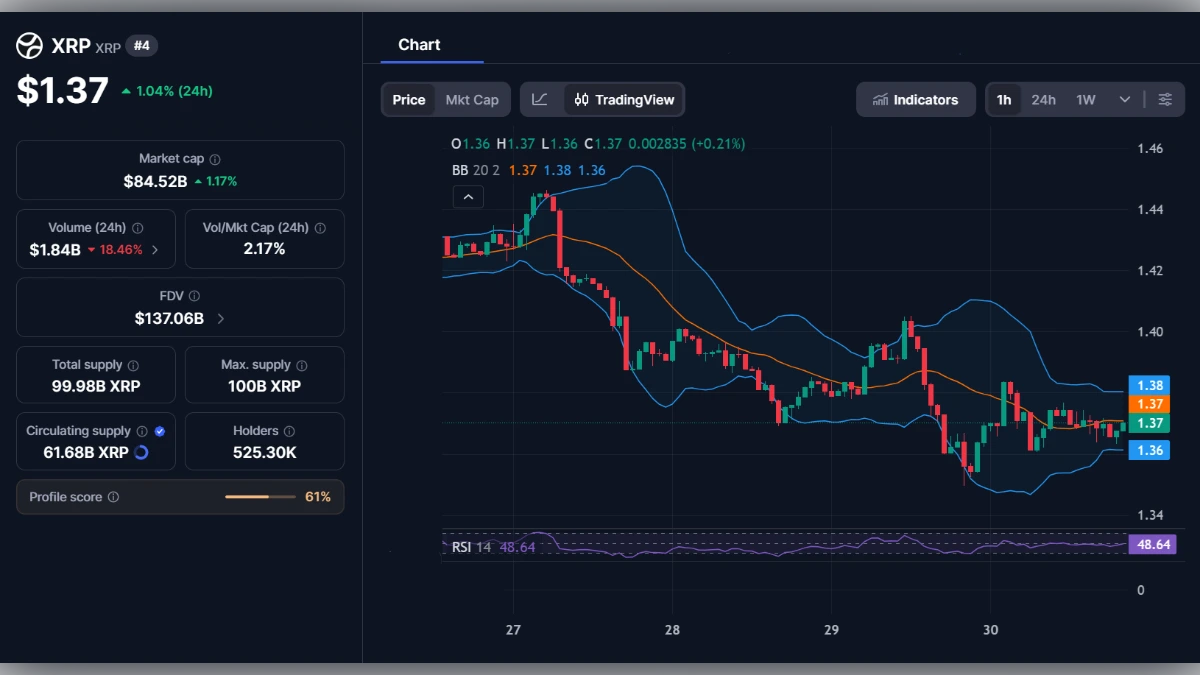Click the XRP coin logo icon
The width and height of the screenshot is (1200, 675).
[30, 46]
